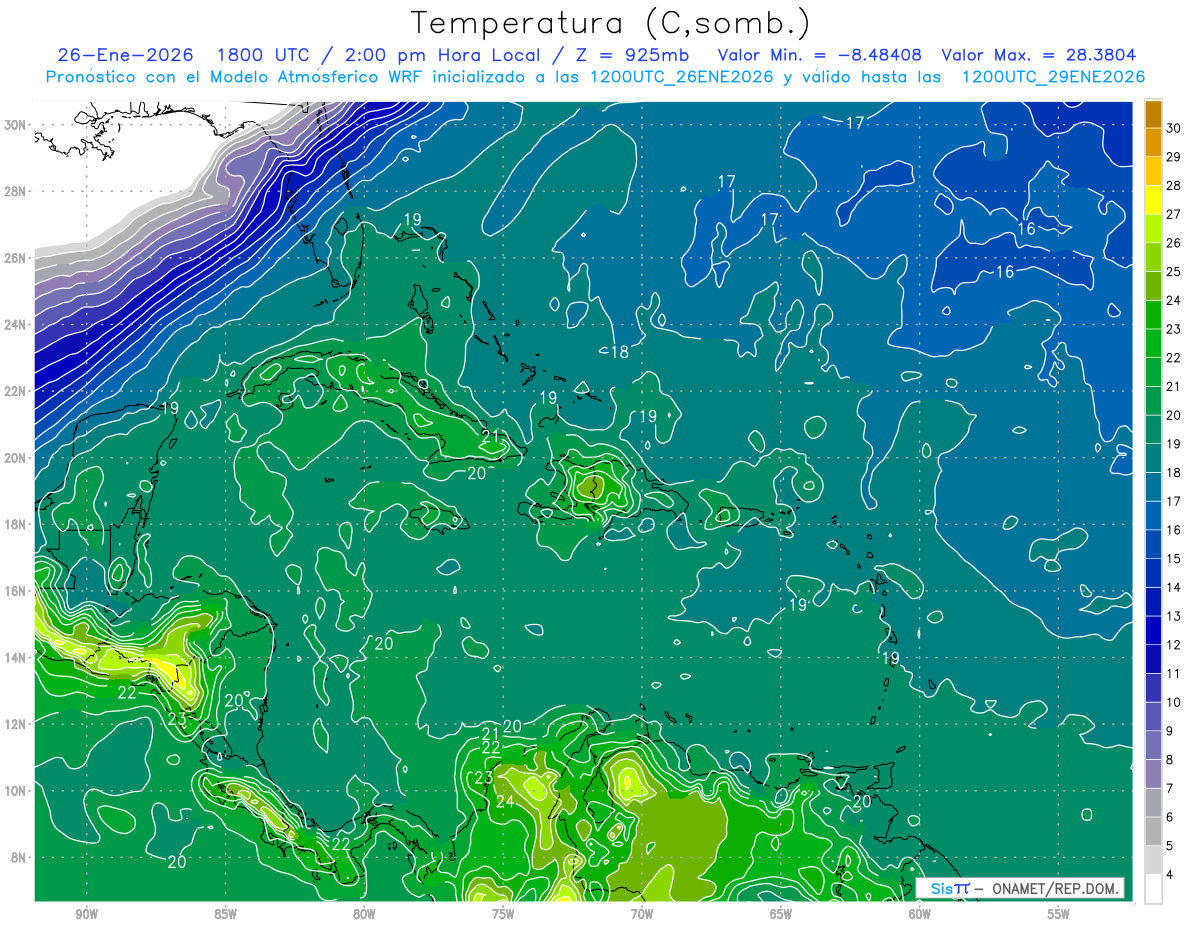Click the colorbar scale label 30

pos(1174,128)
